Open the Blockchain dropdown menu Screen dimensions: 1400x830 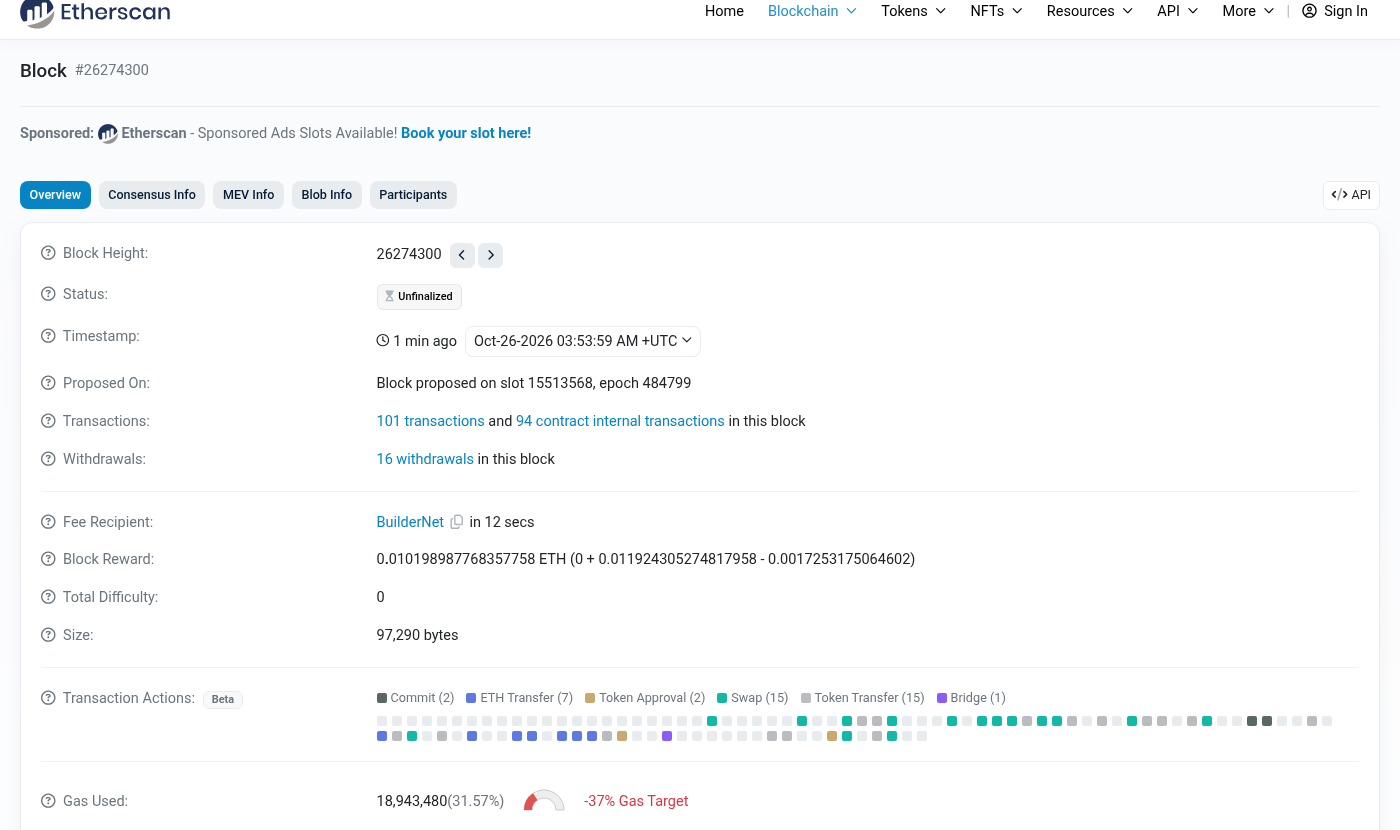point(812,11)
